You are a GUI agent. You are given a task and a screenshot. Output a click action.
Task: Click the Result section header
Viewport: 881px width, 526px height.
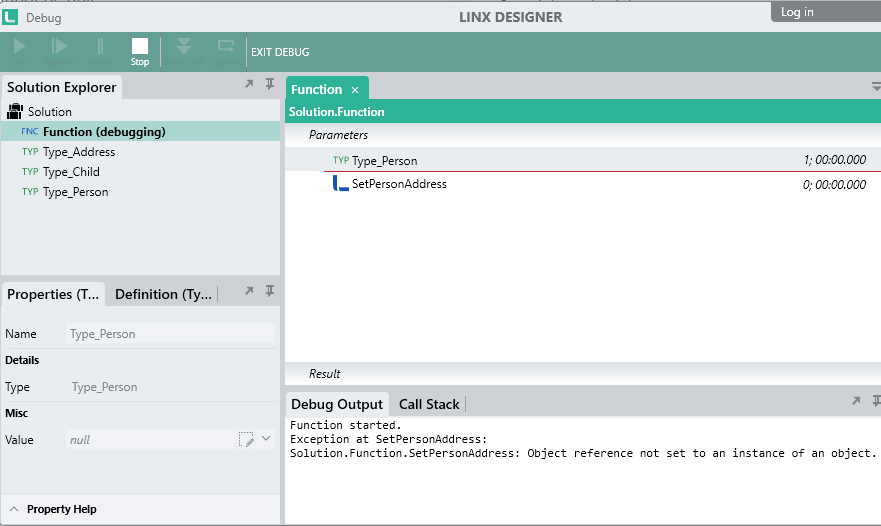pyautogui.click(x=325, y=374)
